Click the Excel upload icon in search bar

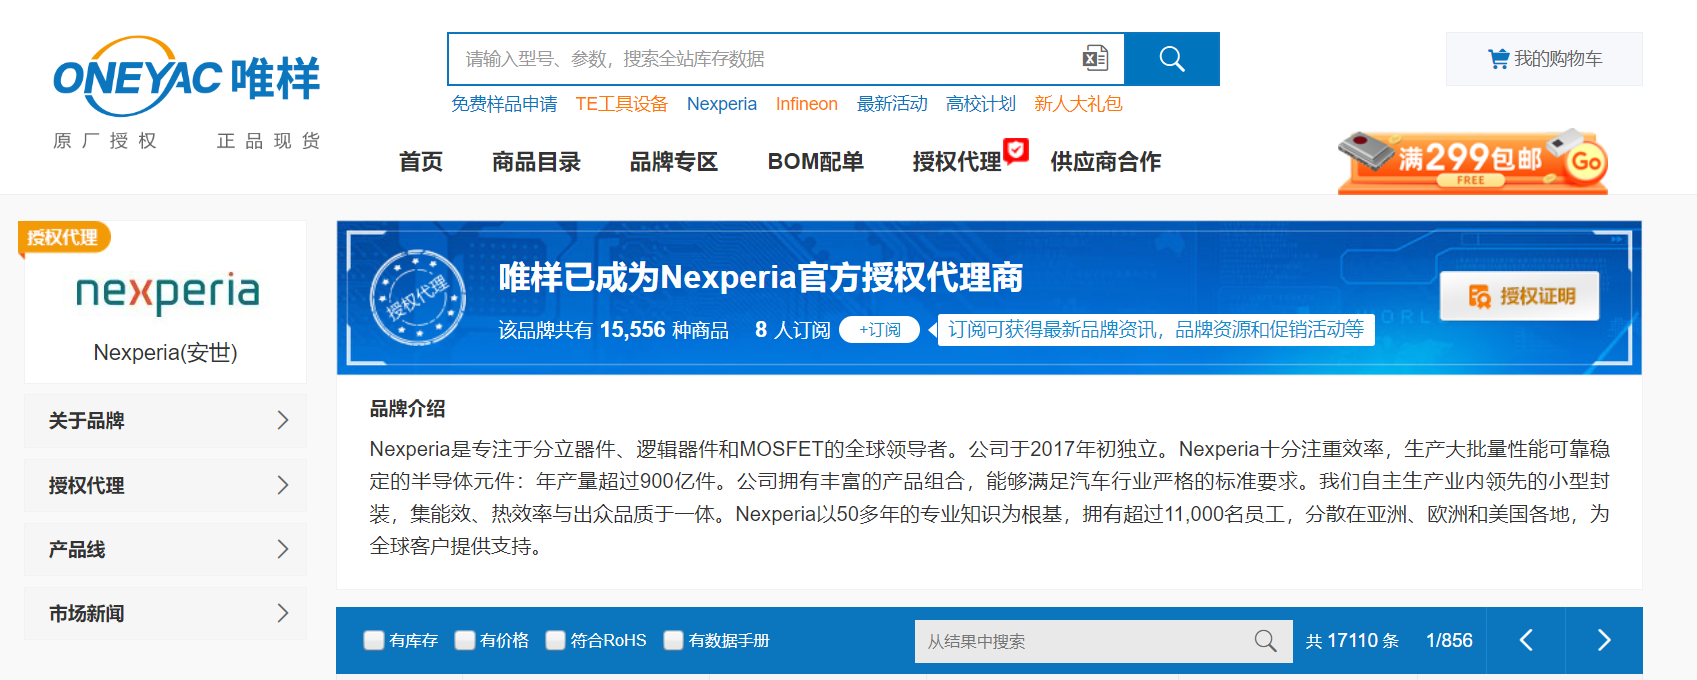1095,58
